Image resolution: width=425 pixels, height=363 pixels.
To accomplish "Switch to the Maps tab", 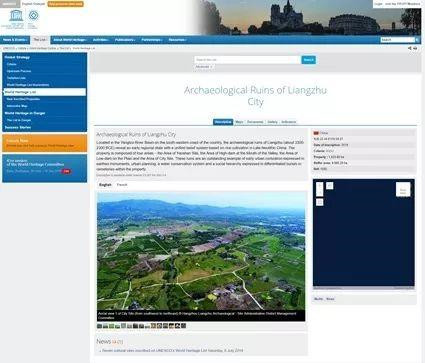I will (x=239, y=122).
